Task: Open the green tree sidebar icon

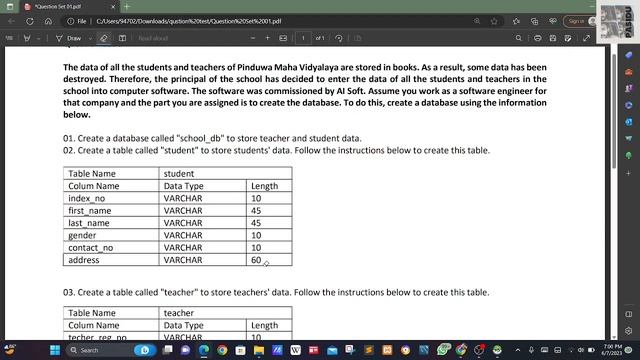Action: pos(629,155)
